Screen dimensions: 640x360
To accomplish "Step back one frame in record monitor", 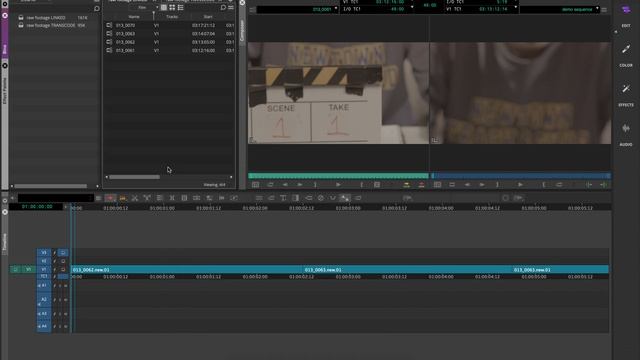I will click(467, 185).
